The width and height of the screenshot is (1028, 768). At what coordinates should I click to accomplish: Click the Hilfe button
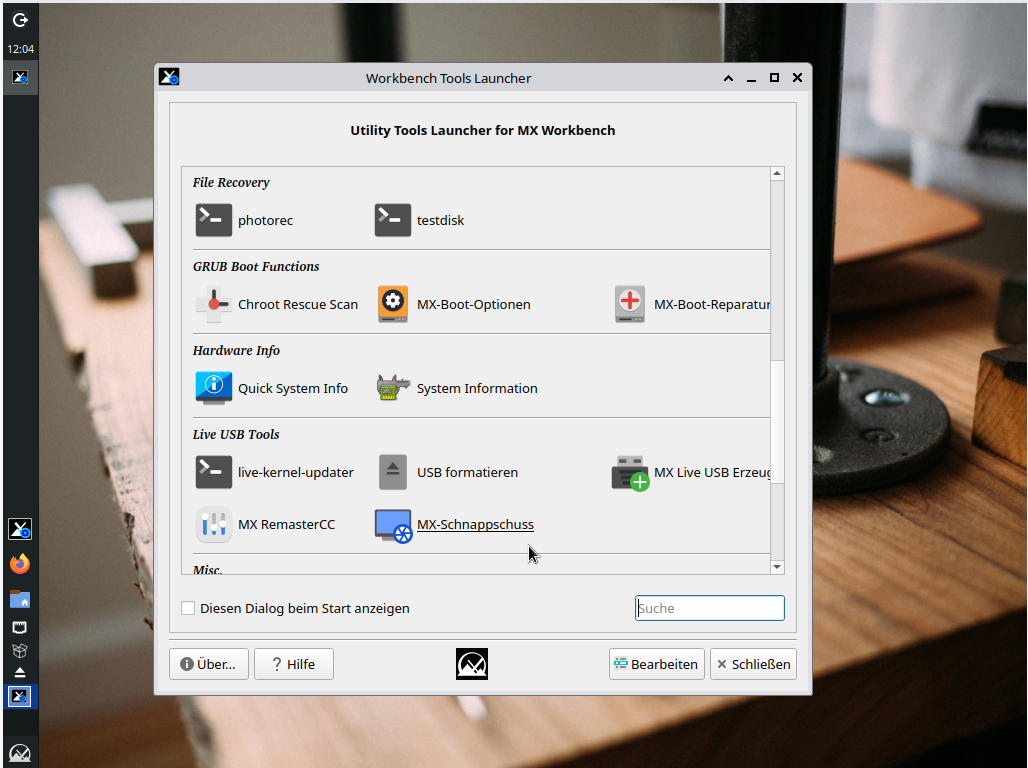click(294, 664)
